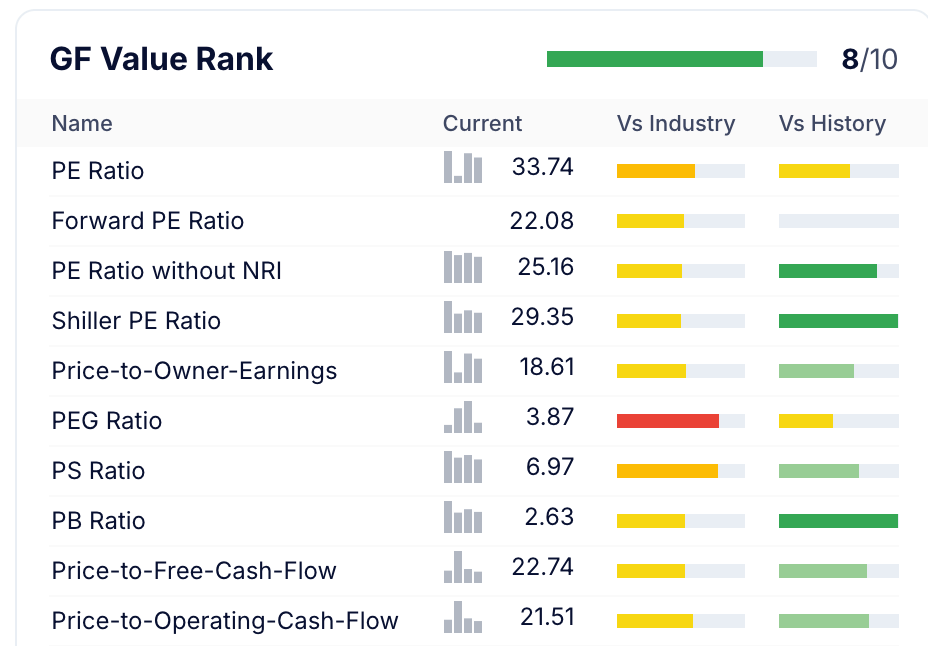Click the PE Ratio value 33.74

click(543, 167)
